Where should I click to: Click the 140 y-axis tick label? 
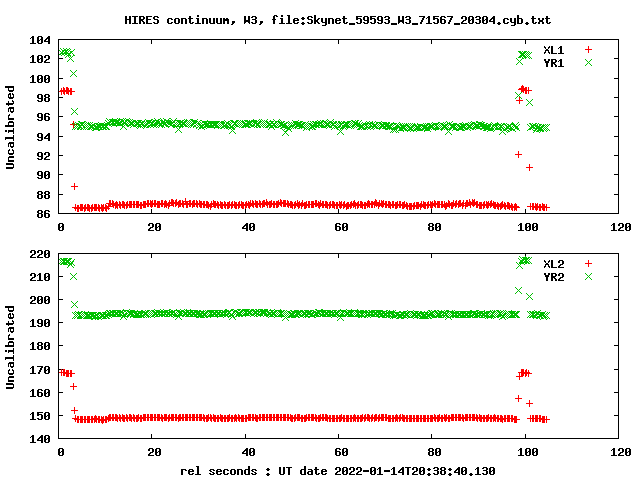pos(40,439)
